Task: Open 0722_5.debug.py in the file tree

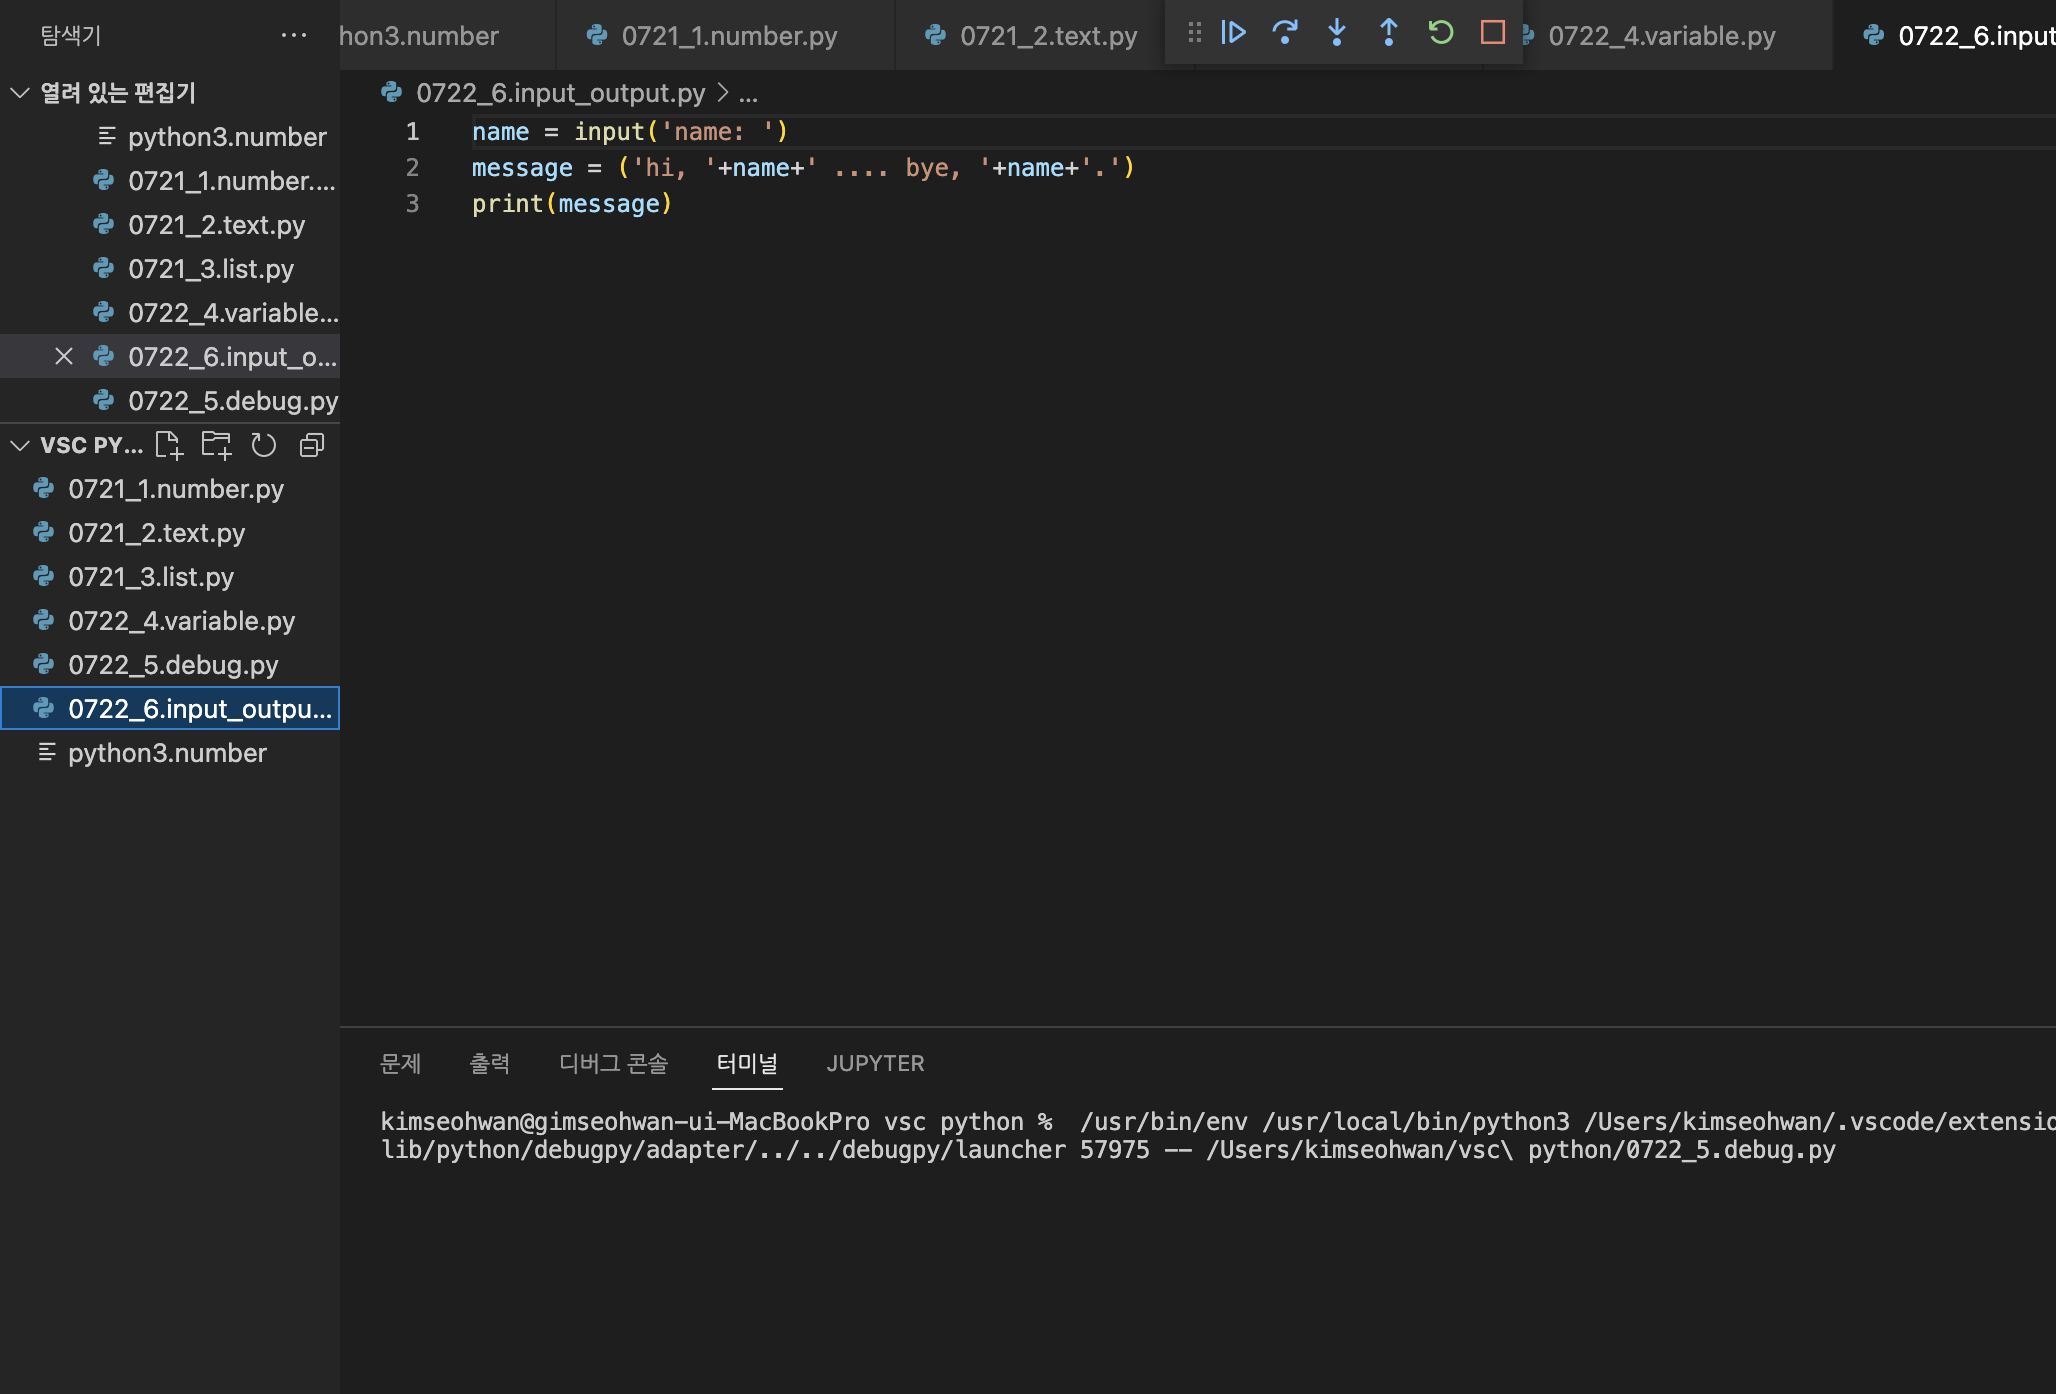Action: pyautogui.click(x=173, y=665)
